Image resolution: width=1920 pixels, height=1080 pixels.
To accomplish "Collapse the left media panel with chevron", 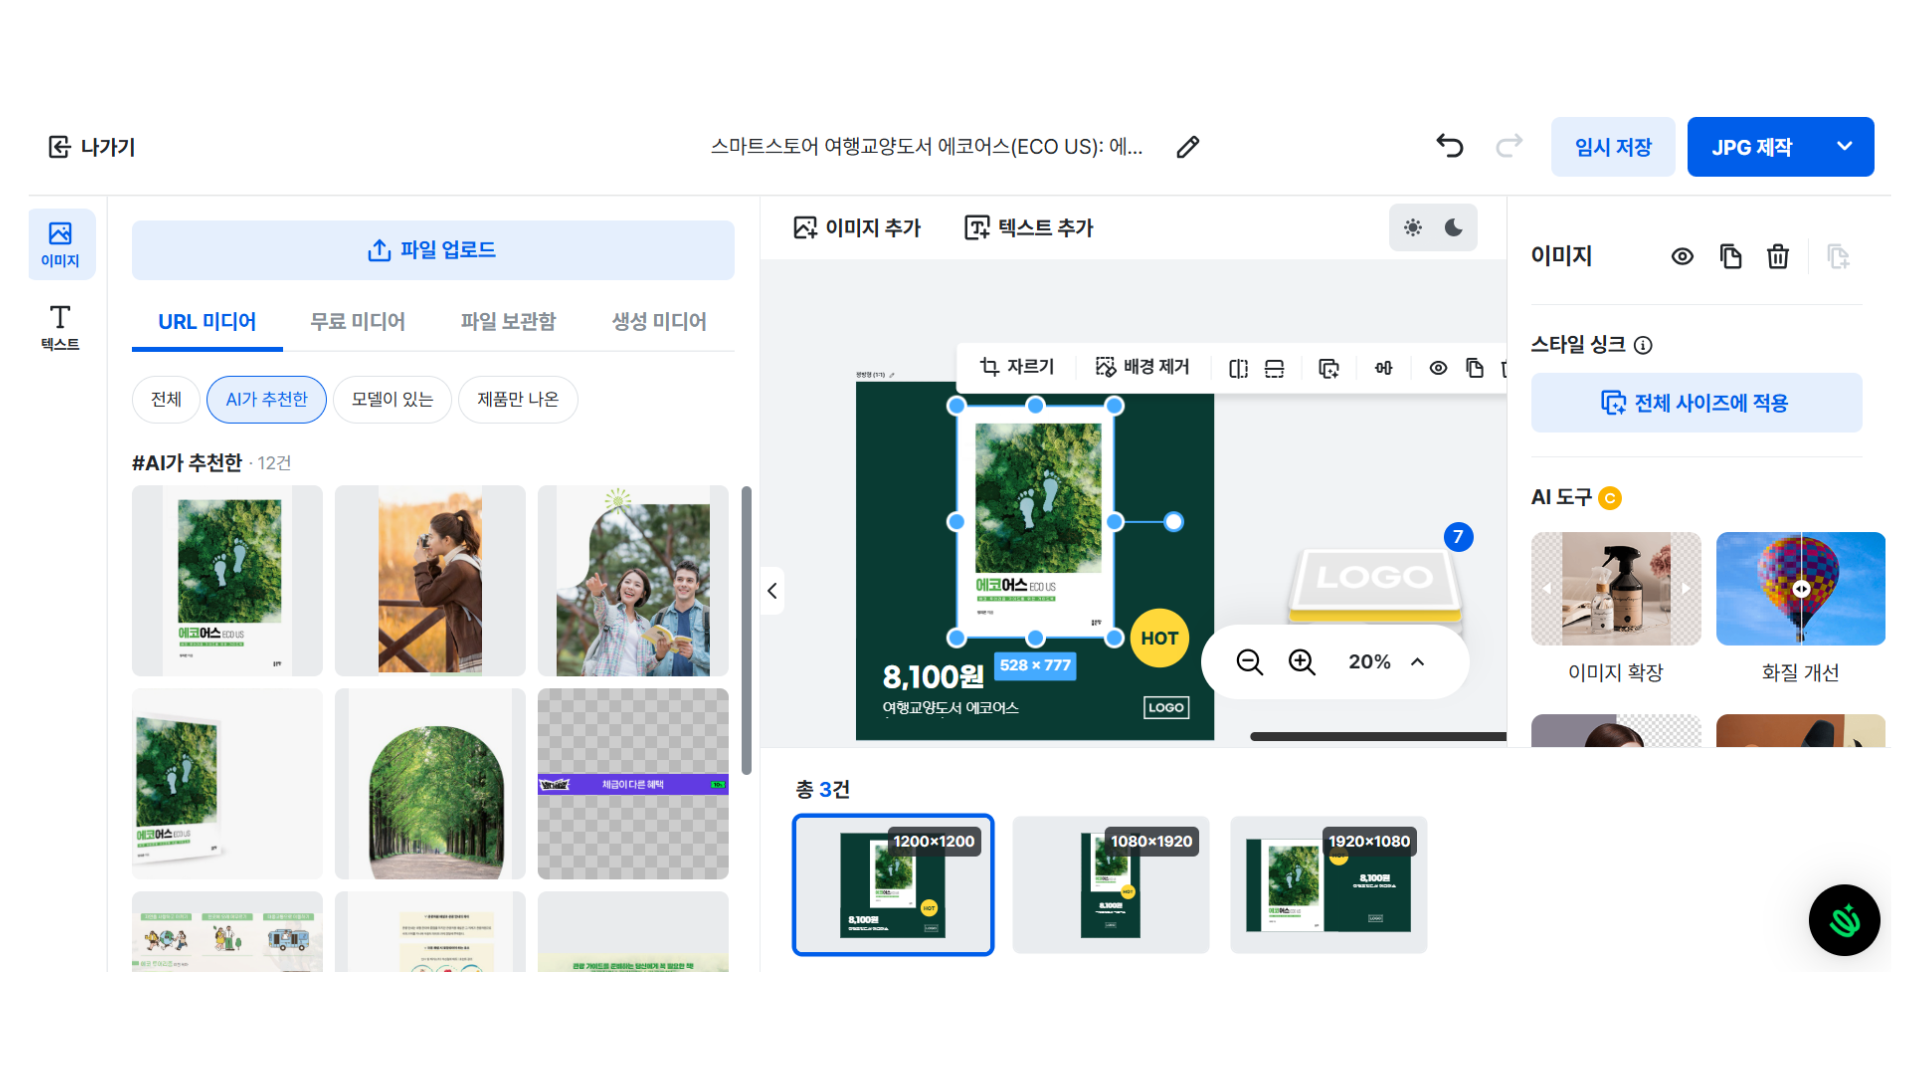I will click(x=772, y=591).
